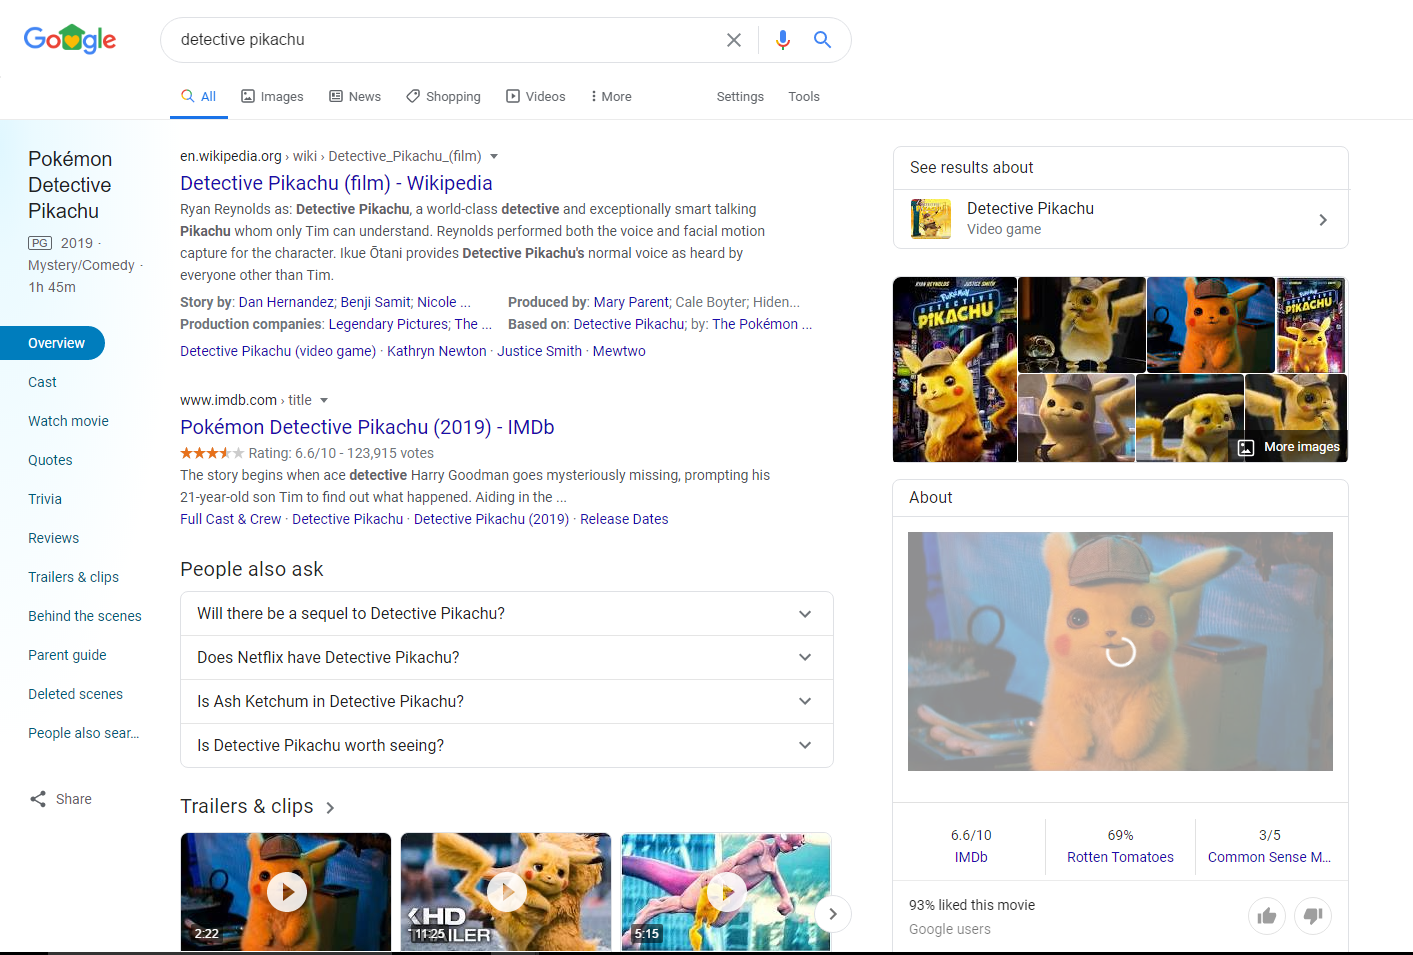Open Trivia in the sidebar
The width and height of the screenshot is (1413, 955).
[x=45, y=499]
